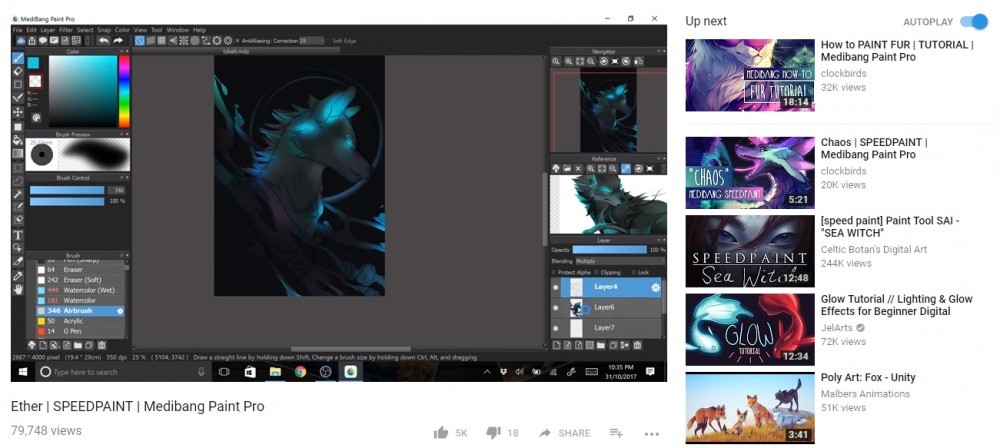Select the Gradient tool

click(18, 153)
